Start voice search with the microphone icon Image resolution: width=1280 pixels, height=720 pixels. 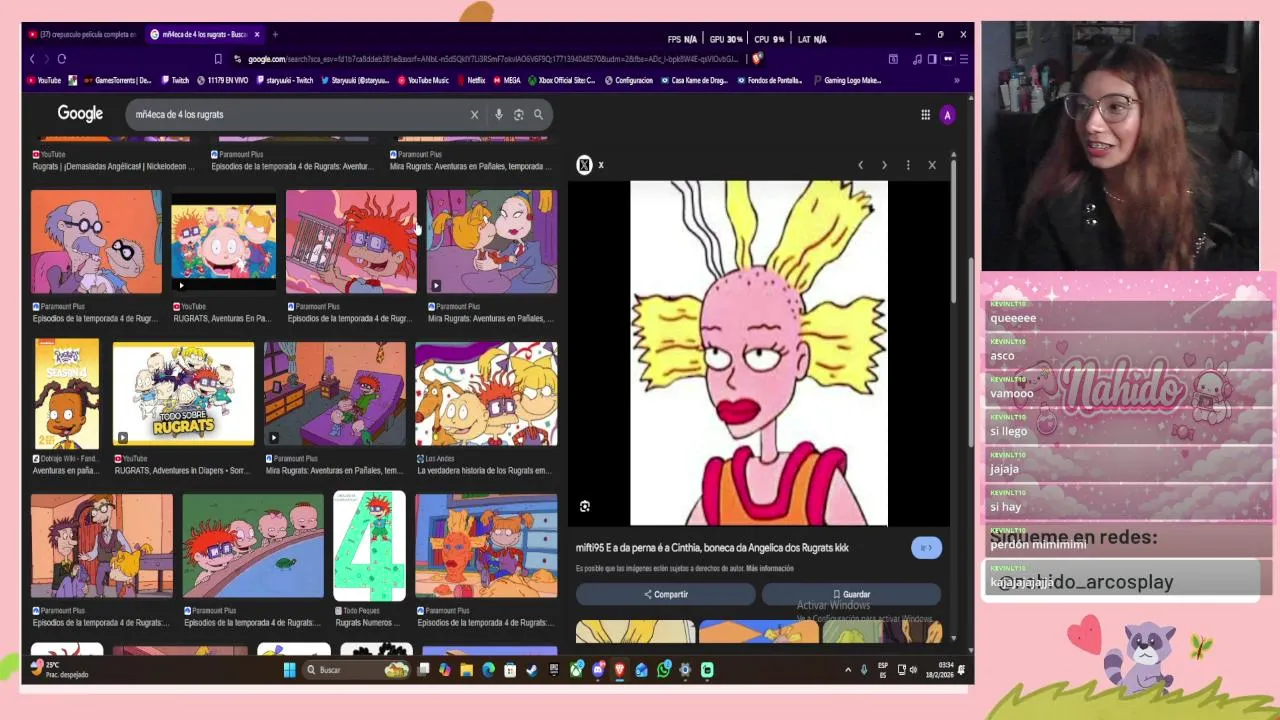click(x=499, y=115)
